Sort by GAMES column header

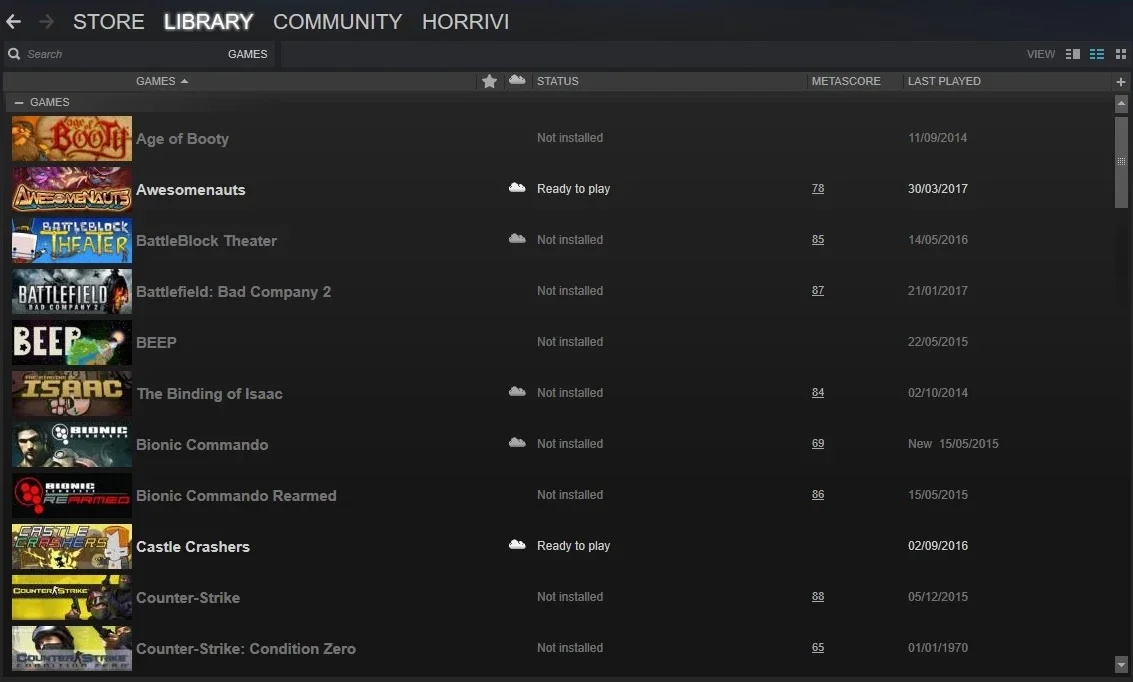click(162, 81)
